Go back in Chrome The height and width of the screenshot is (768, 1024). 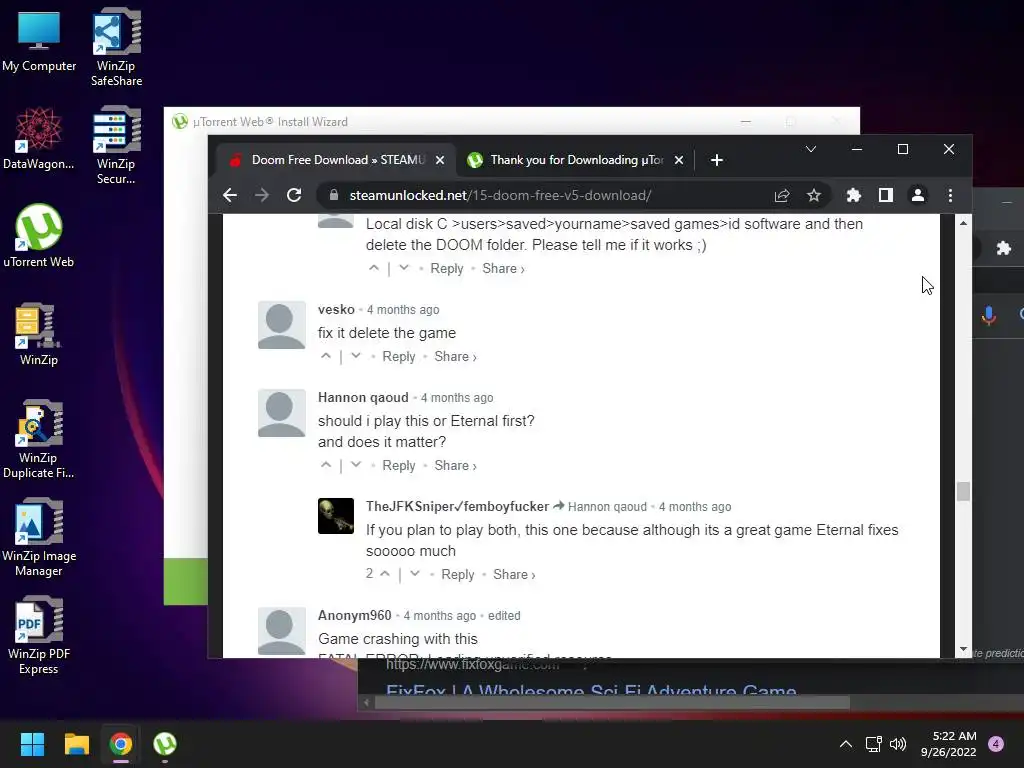click(x=230, y=195)
